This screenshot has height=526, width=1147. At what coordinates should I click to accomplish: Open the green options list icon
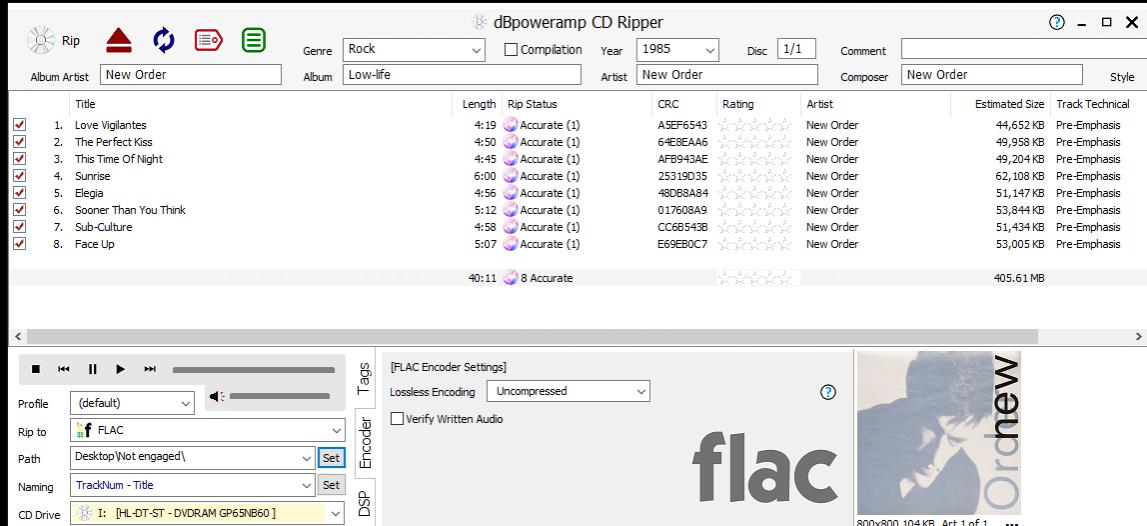253,41
